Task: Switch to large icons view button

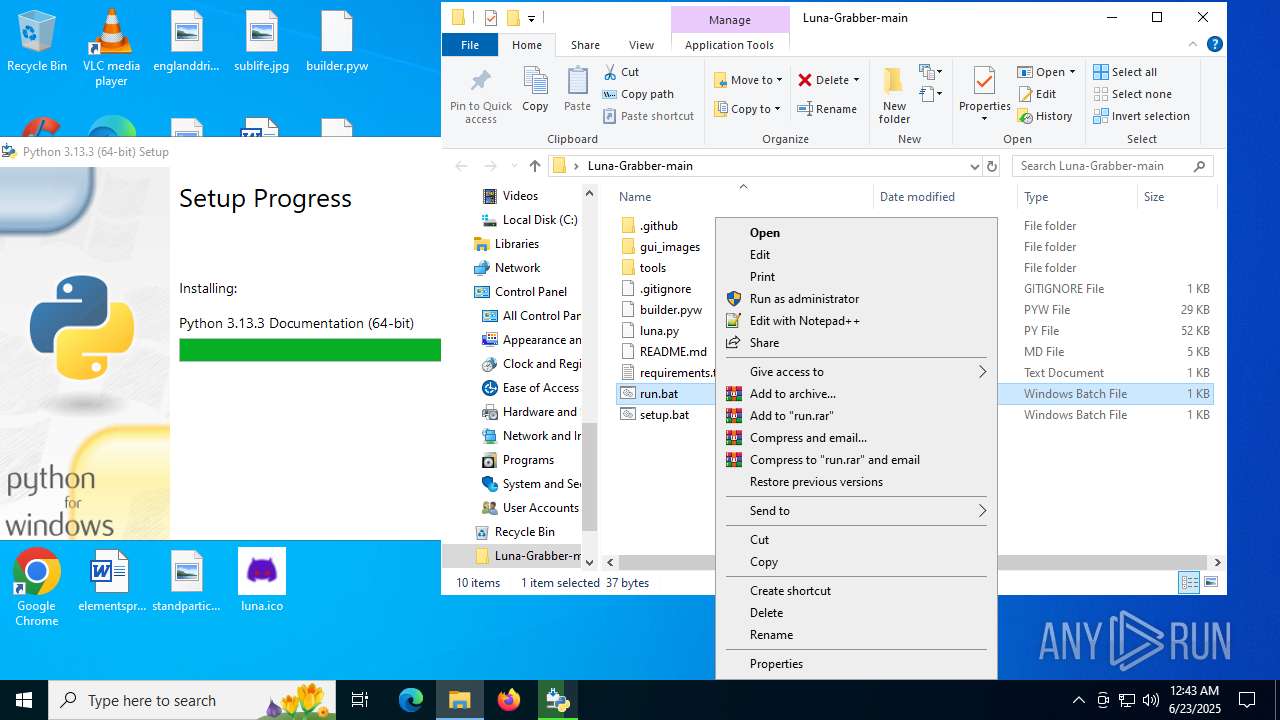Action: point(1211,582)
